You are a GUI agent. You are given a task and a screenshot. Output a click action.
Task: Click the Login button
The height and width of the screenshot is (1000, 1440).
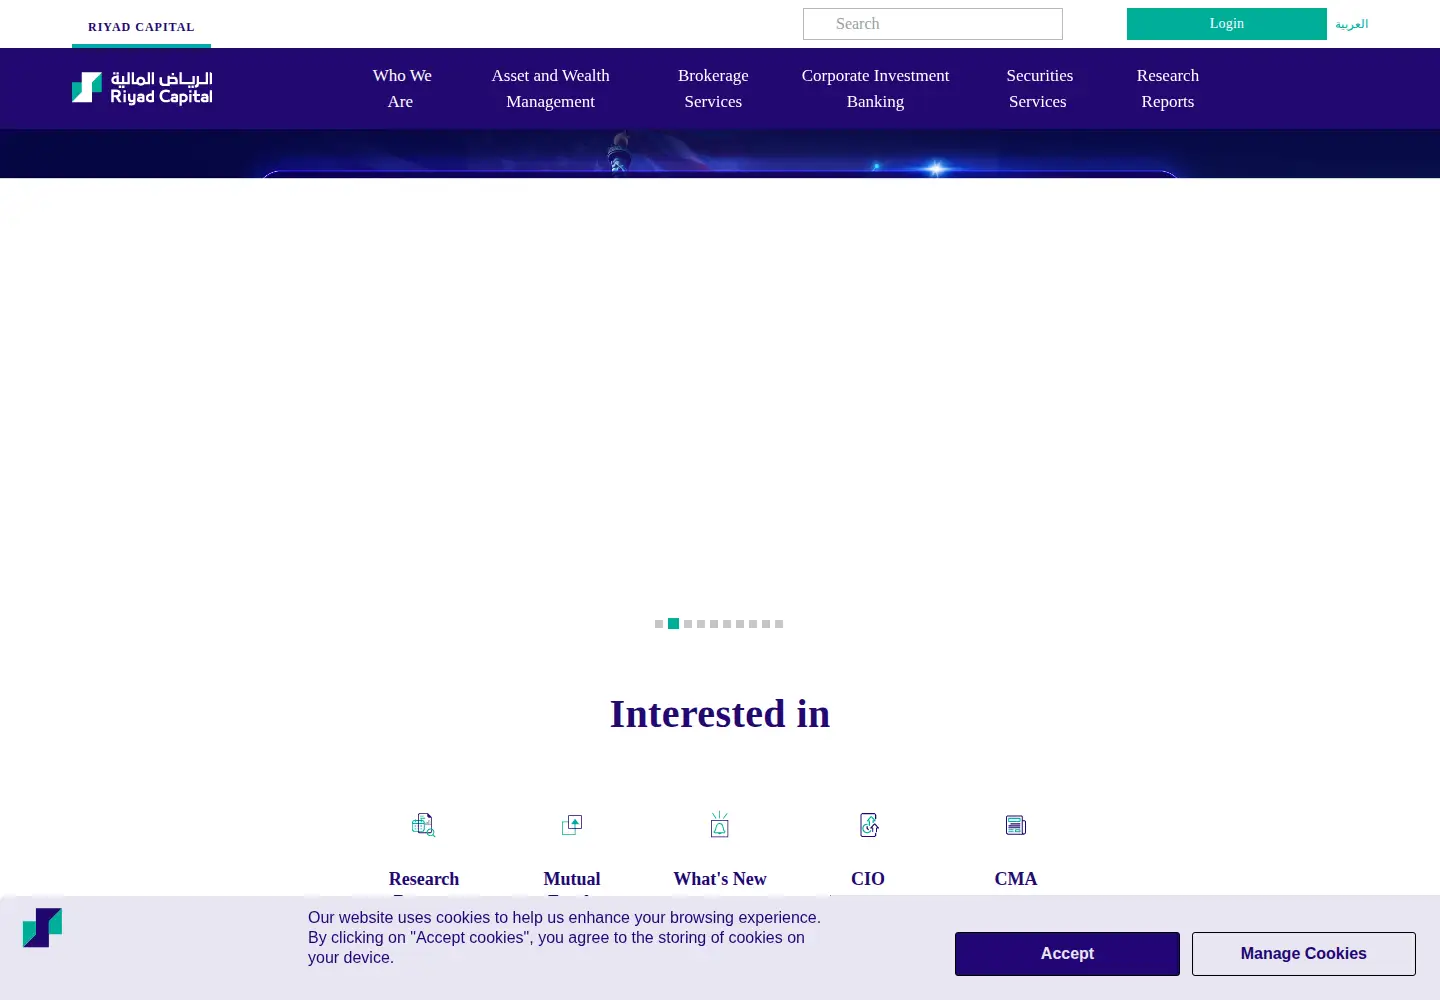pyautogui.click(x=1227, y=24)
